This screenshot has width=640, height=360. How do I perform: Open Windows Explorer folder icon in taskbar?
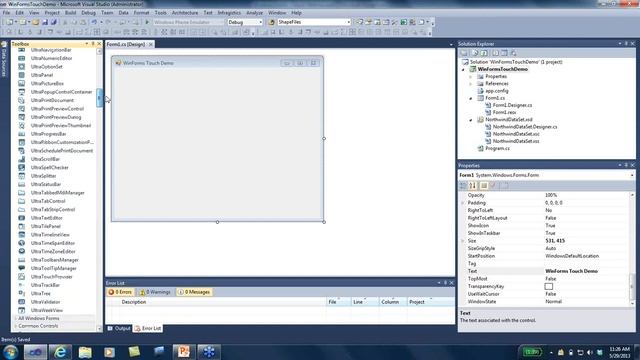click(x=85, y=352)
